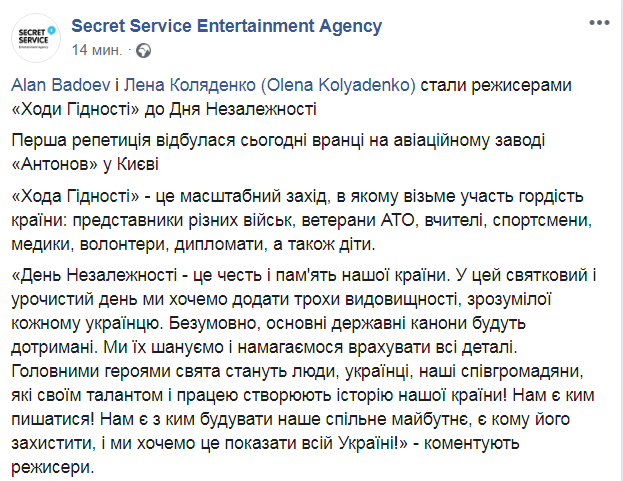Click the words "стали режисерами" in the headline
The height and width of the screenshot is (481, 623).
tap(490, 86)
